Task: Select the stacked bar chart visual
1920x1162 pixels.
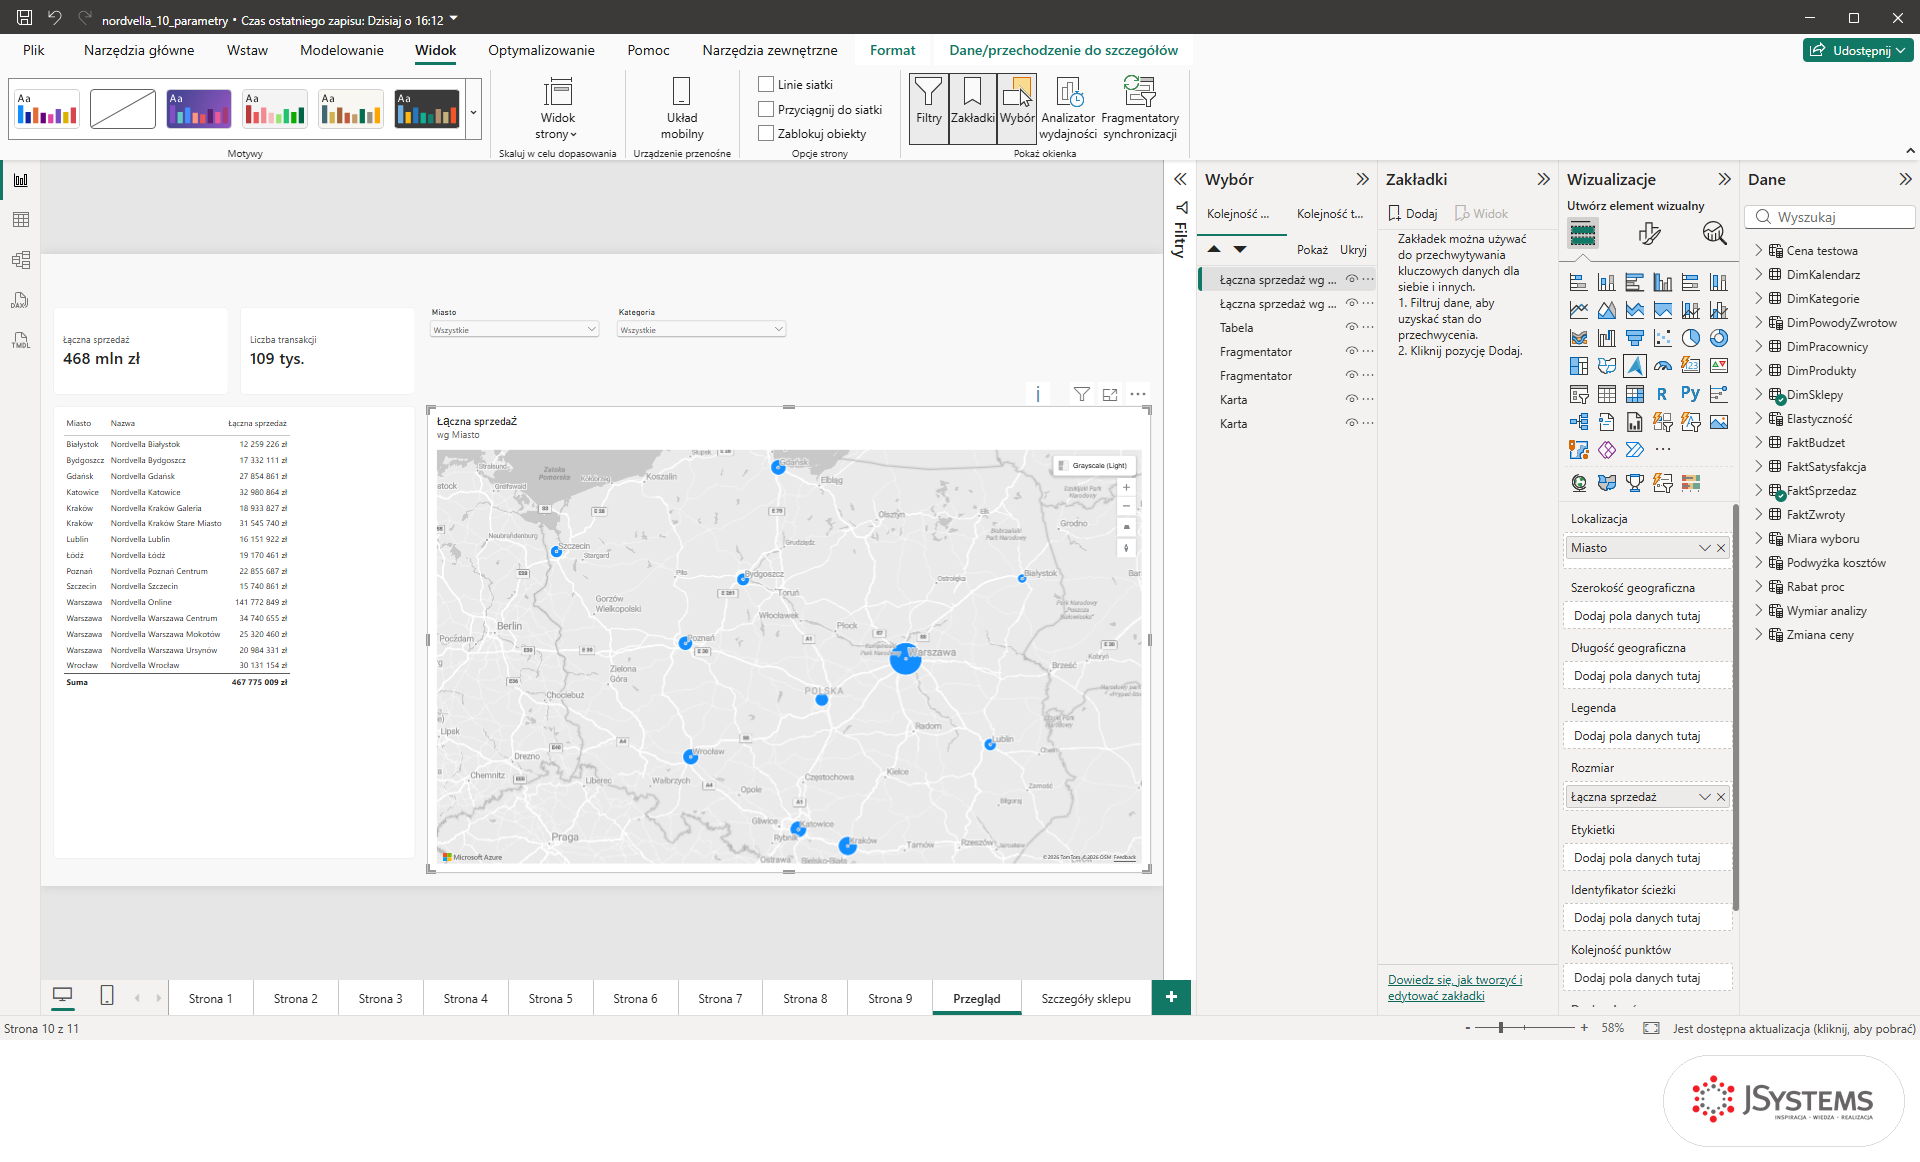Action: (x=1579, y=282)
